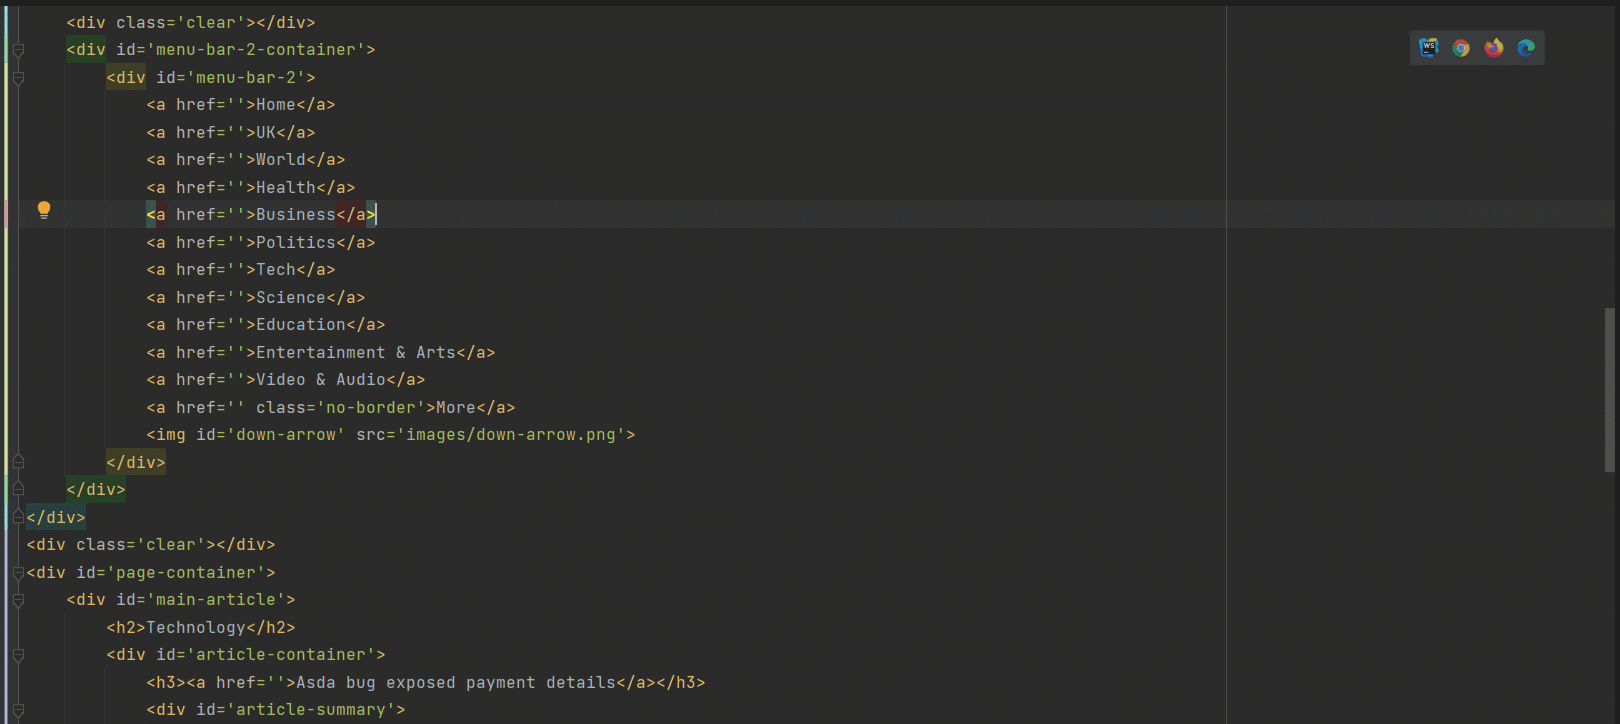Open page in Firefox browser
Image resolution: width=1620 pixels, height=724 pixels.
tap(1494, 48)
